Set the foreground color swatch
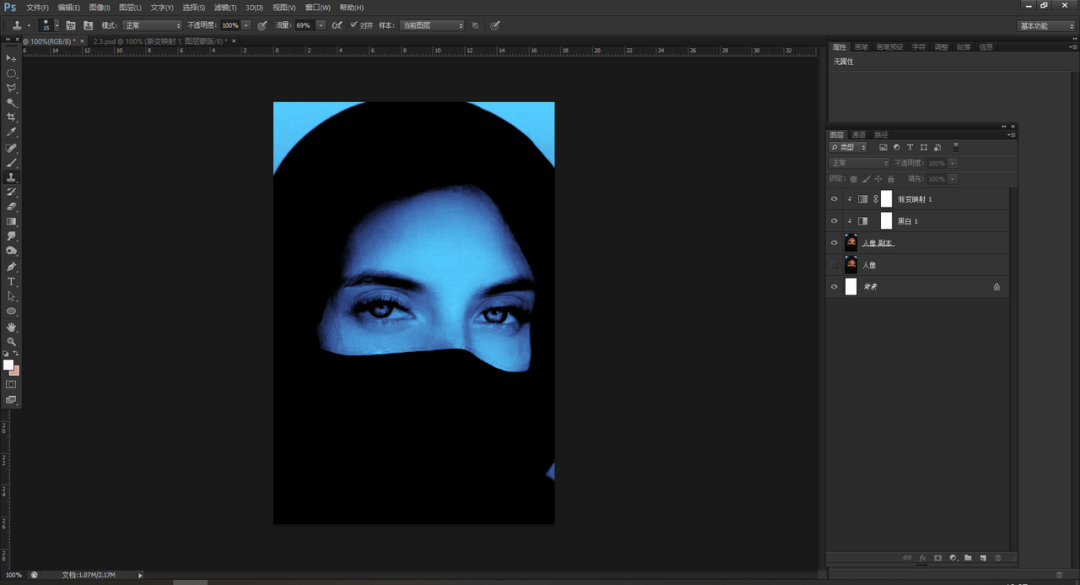Image resolution: width=1080 pixels, height=585 pixels. (8, 365)
